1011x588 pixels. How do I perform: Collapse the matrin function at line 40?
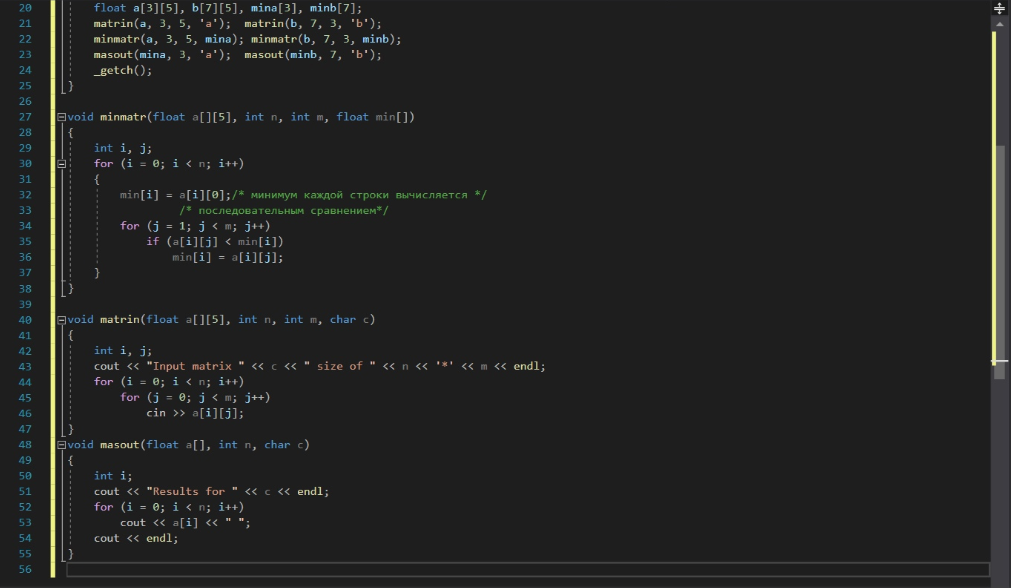pyautogui.click(x=61, y=320)
